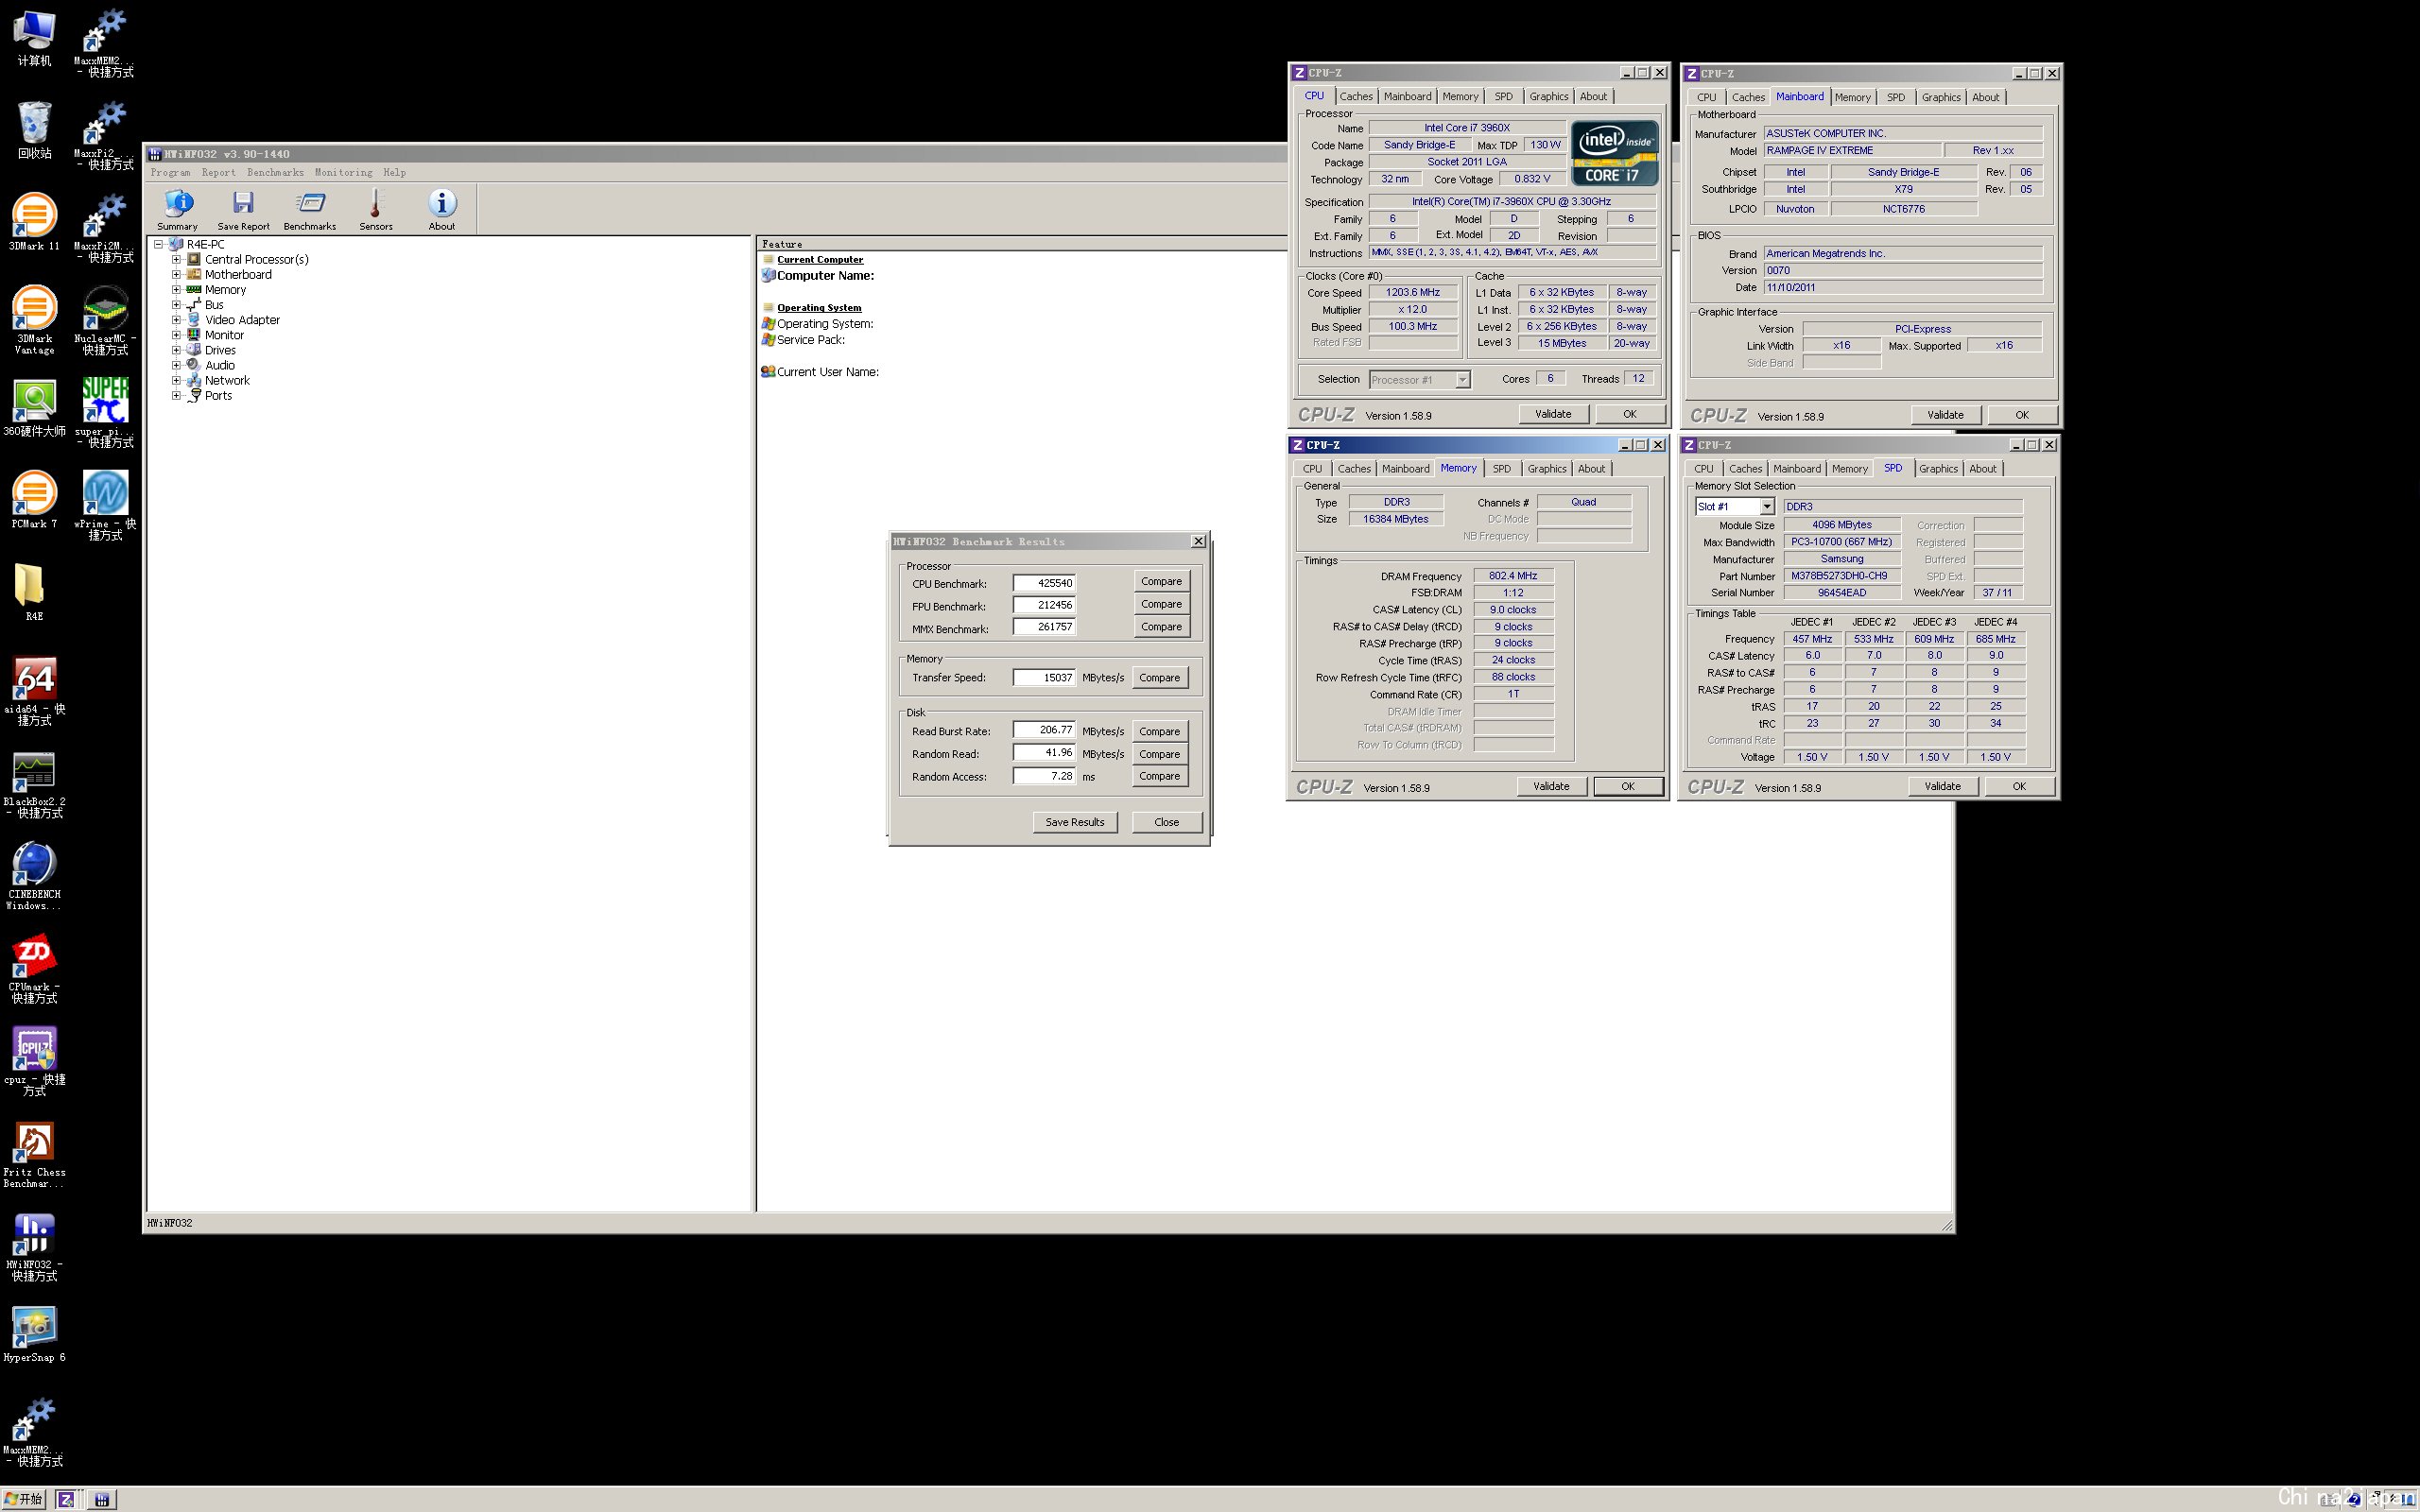Click Save Results in benchmark dialog

tap(1075, 822)
